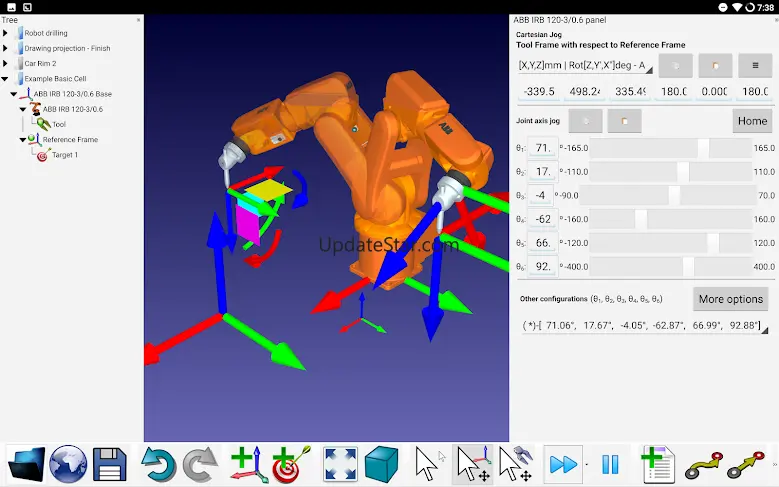Click the More options button
Screen dimensions: 779x487
point(730,299)
